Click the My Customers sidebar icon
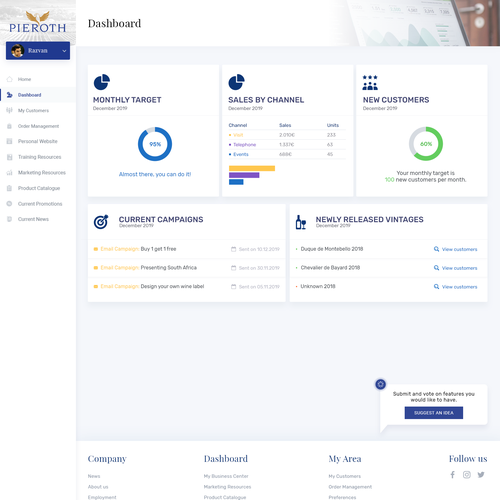This screenshot has width=500, height=500. (x=9, y=110)
